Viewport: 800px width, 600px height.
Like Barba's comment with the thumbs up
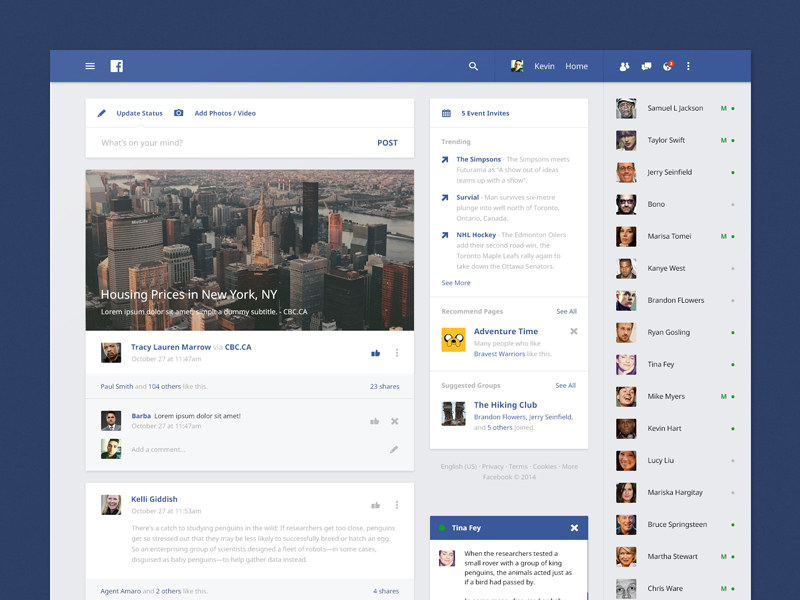click(x=373, y=422)
